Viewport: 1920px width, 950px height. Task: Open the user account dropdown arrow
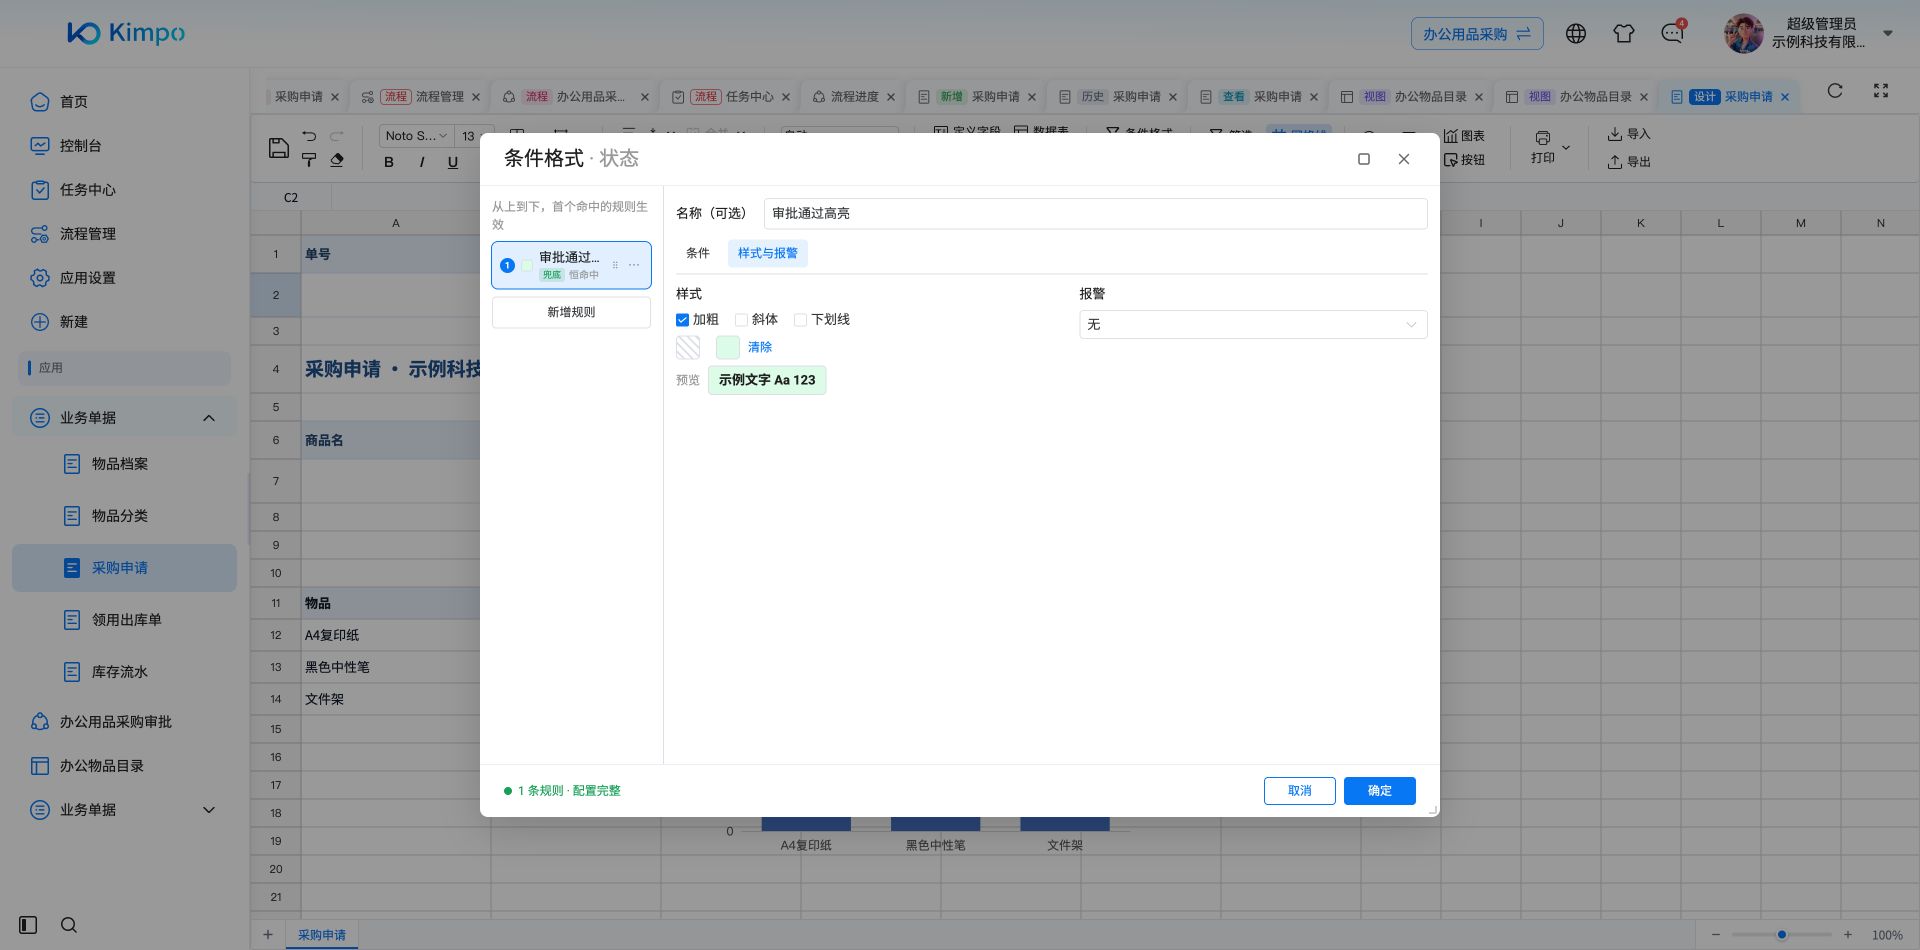[x=1888, y=33]
